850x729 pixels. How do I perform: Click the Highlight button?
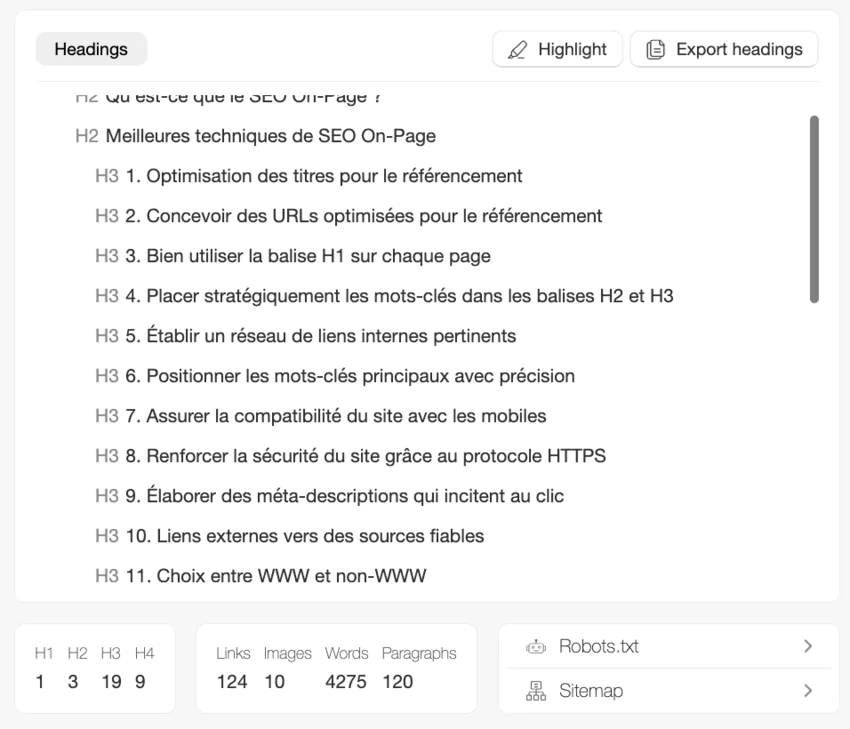(x=557, y=50)
